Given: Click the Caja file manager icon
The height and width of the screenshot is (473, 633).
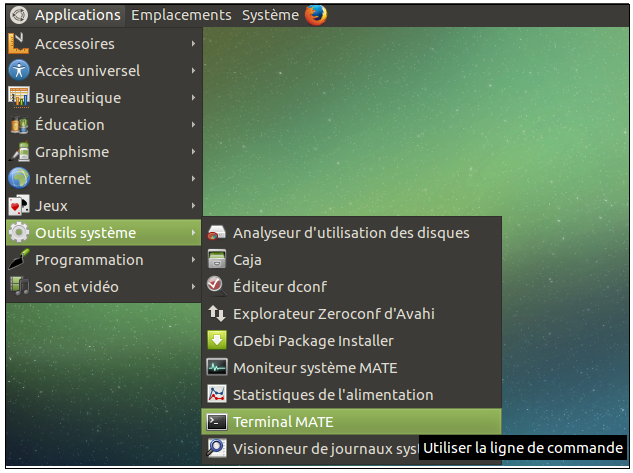Looking at the screenshot, I should pyautogui.click(x=217, y=260).
